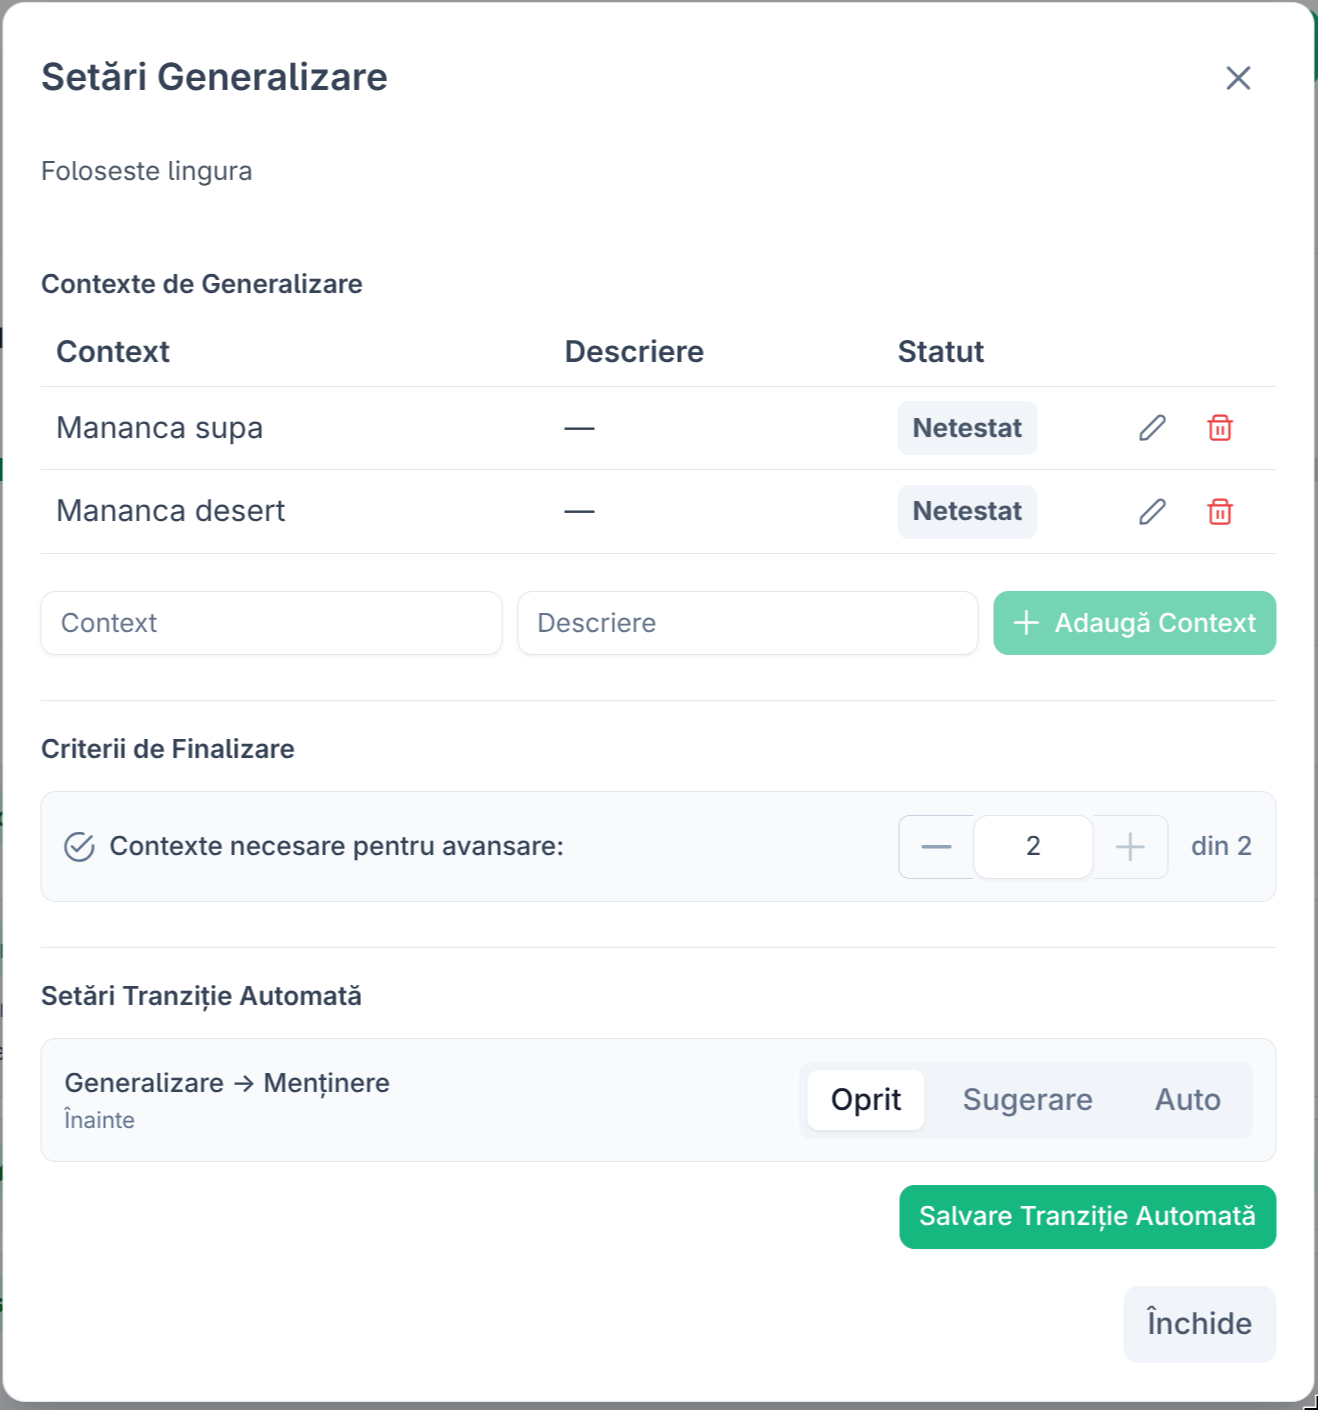Increase required contexts with the plus stepper
The image size is (1318, 1410).
point(1130,846)
